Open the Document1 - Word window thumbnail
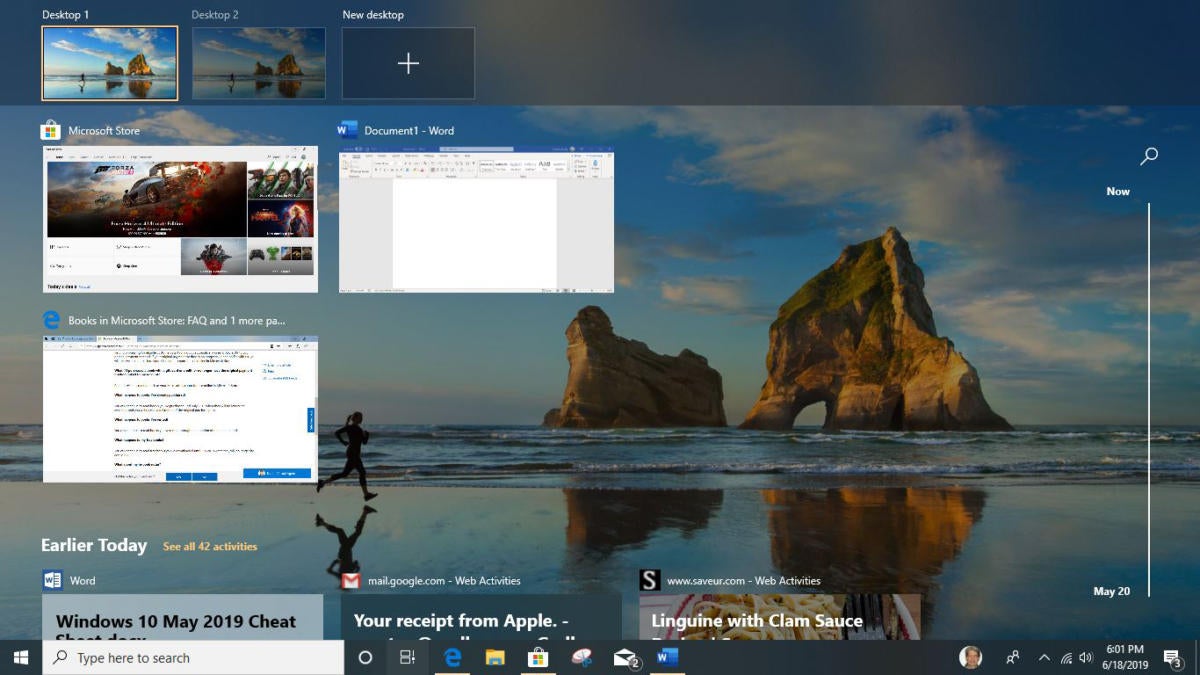 point(476,219)
